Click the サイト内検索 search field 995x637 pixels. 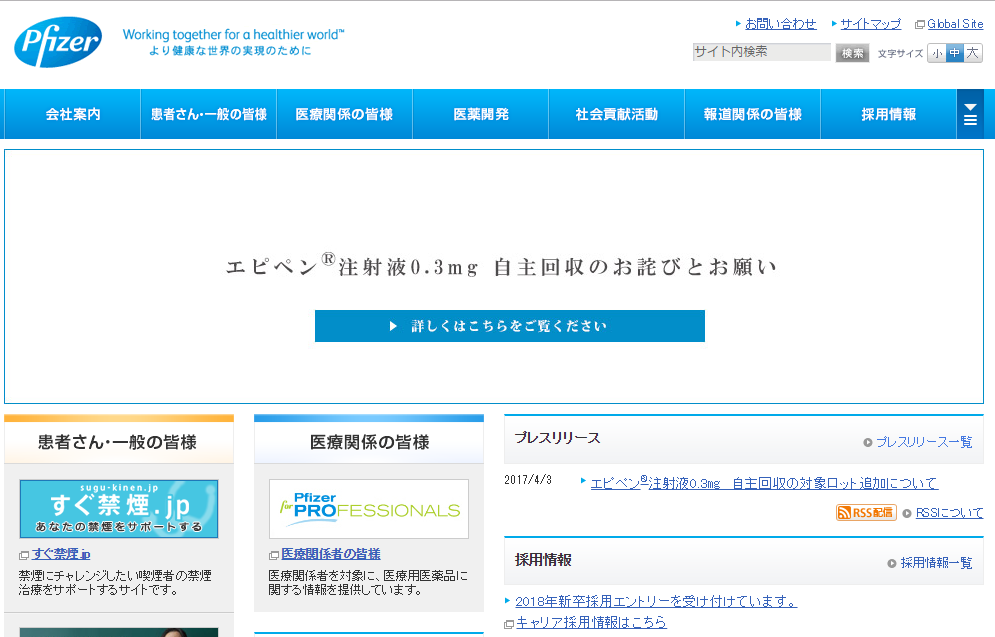[x=761, y=52]
